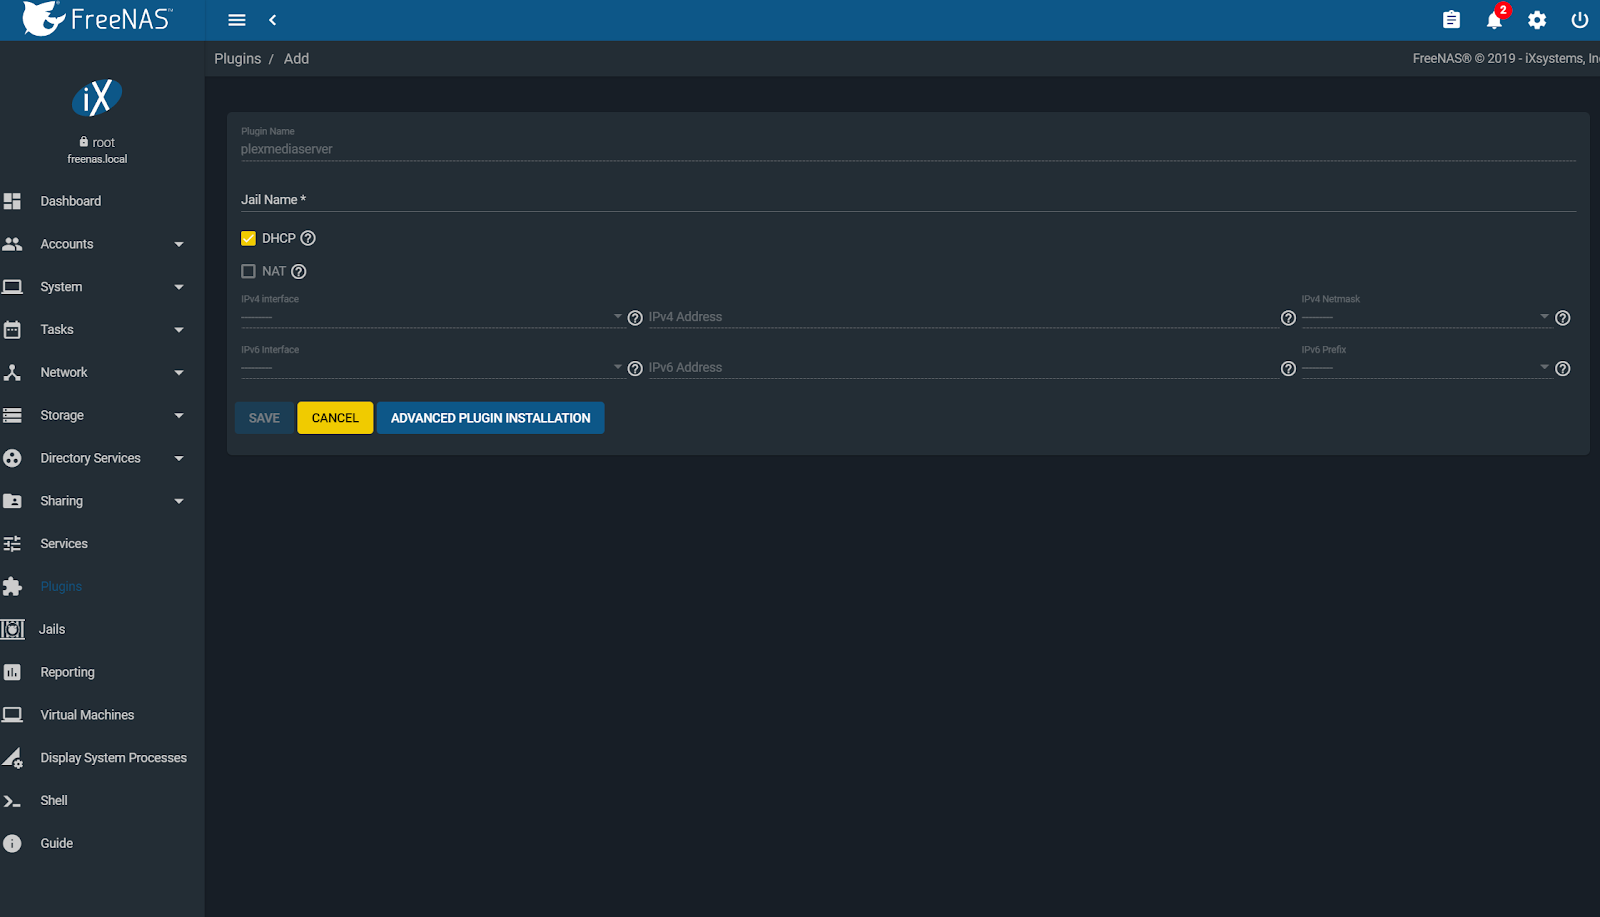Click the System laptop icon
Screen dimensions: 1600x917
(12, 287)
